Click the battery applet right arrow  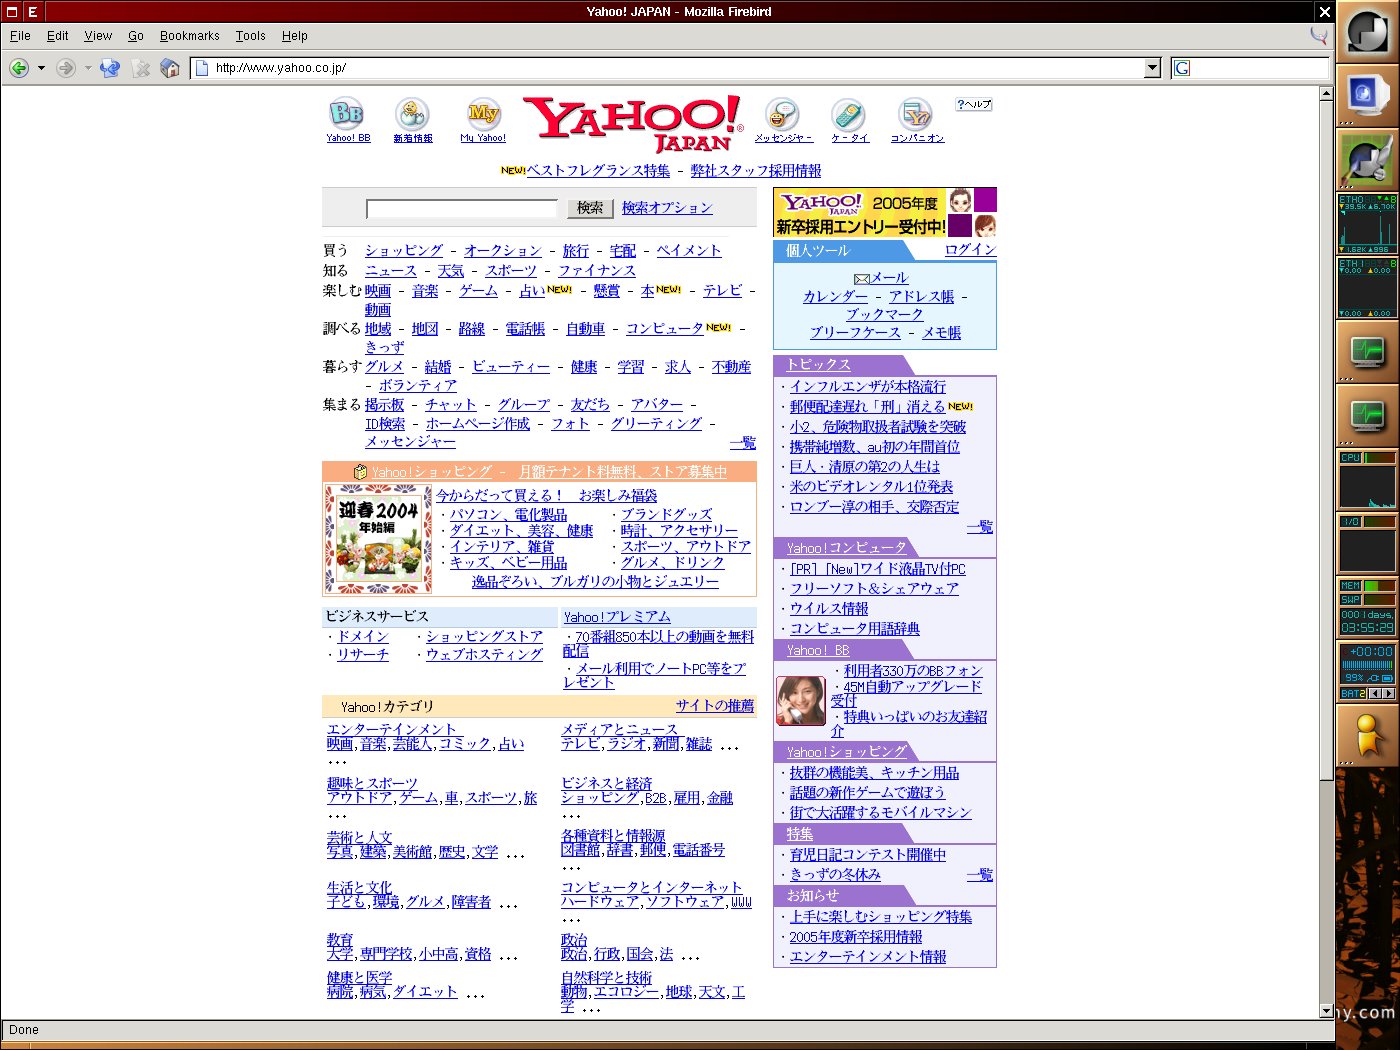point(1389,693)
